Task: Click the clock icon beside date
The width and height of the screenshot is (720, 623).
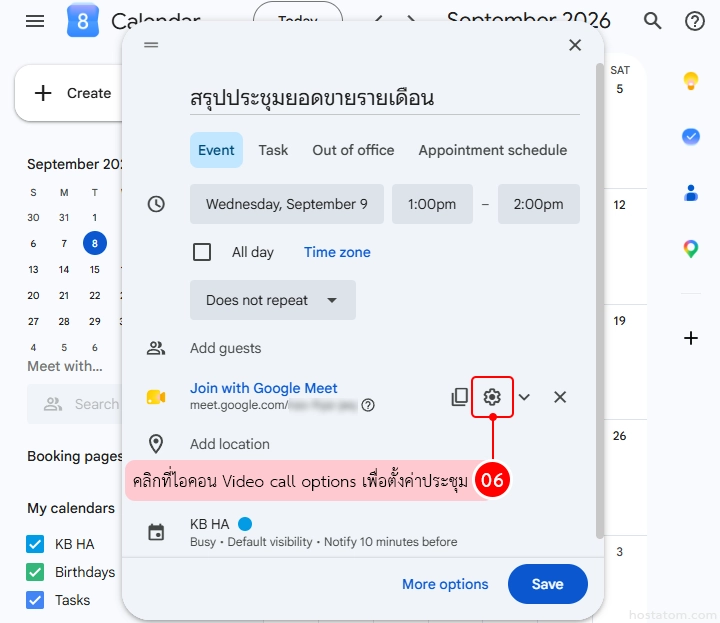Action: [156, 204]
